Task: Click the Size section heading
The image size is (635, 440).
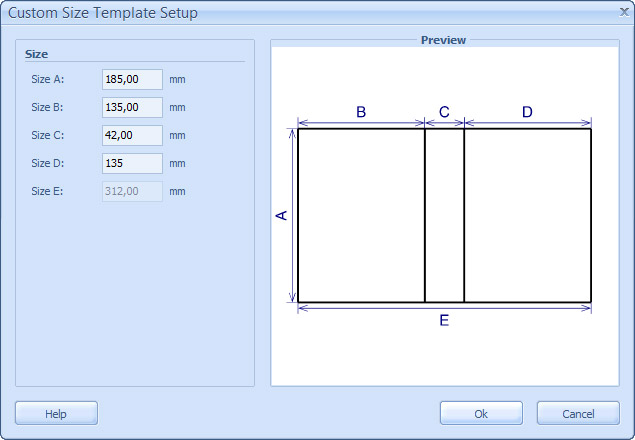Action: [36, 54]
